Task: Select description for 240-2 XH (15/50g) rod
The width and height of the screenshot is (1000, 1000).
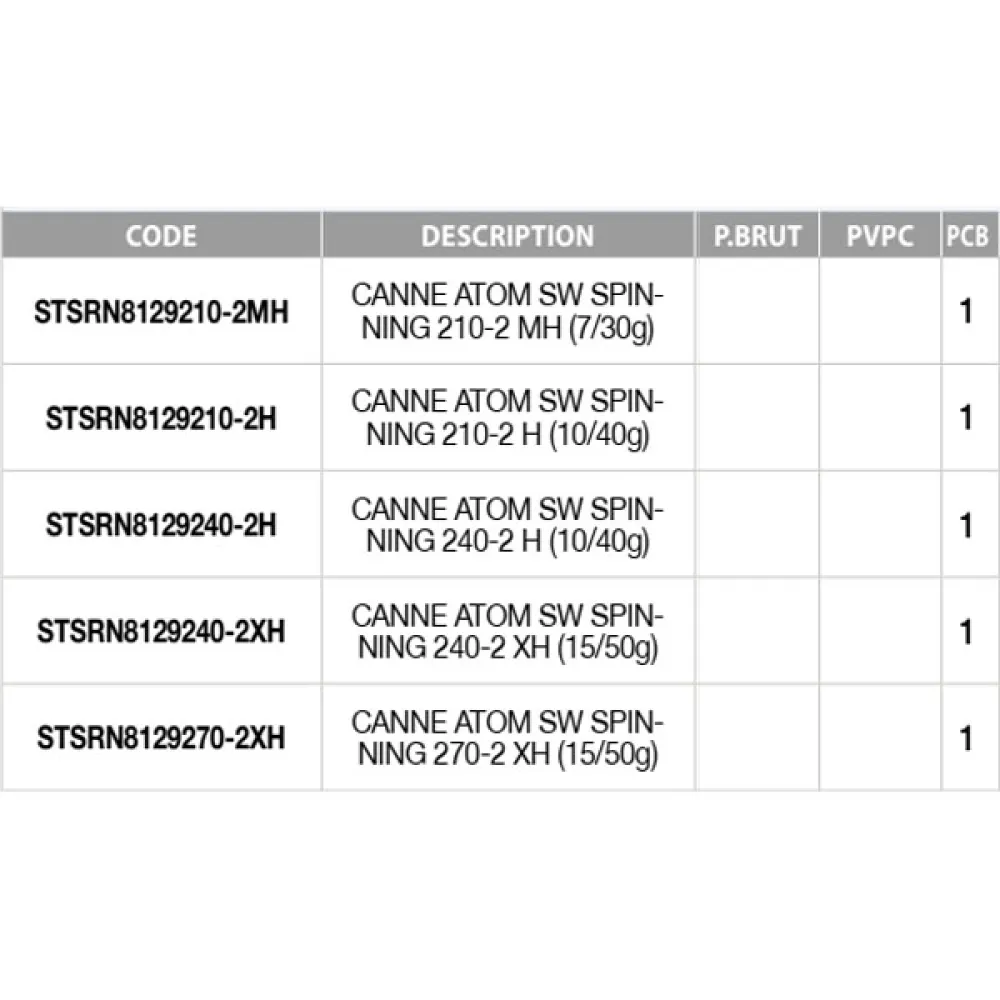Action: tap(507, 632)
